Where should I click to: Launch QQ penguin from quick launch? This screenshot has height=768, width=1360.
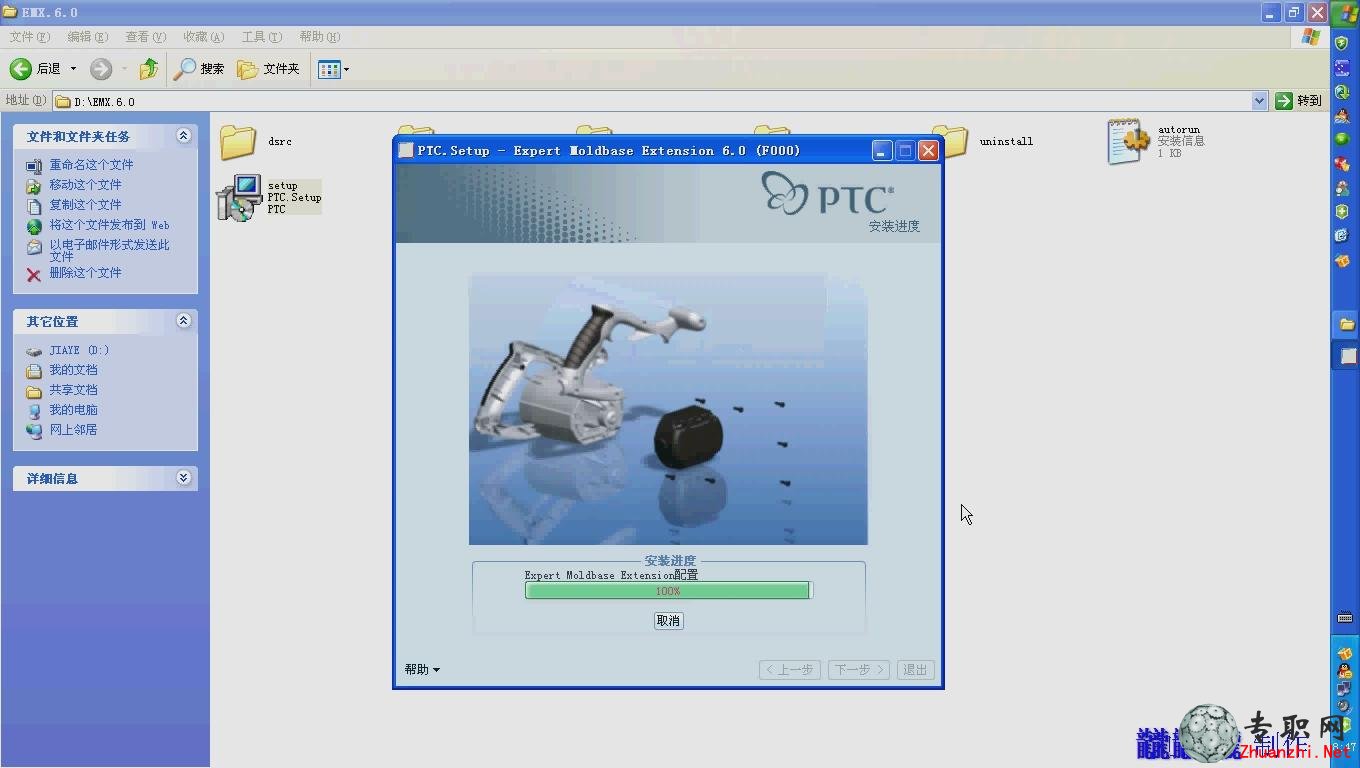[1343, 115]
